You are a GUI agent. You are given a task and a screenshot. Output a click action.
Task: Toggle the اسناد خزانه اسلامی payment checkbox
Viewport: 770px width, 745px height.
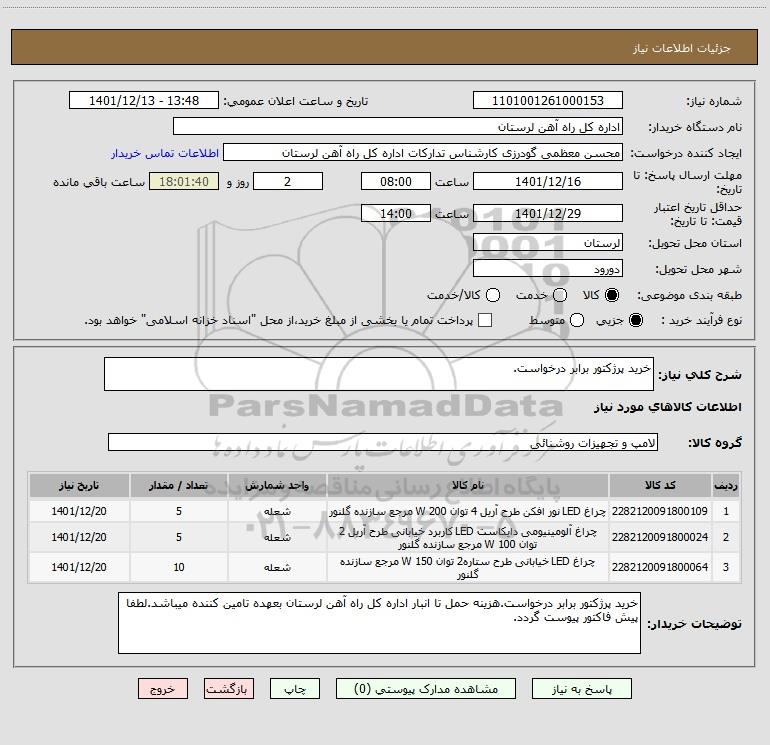(485, 320)
